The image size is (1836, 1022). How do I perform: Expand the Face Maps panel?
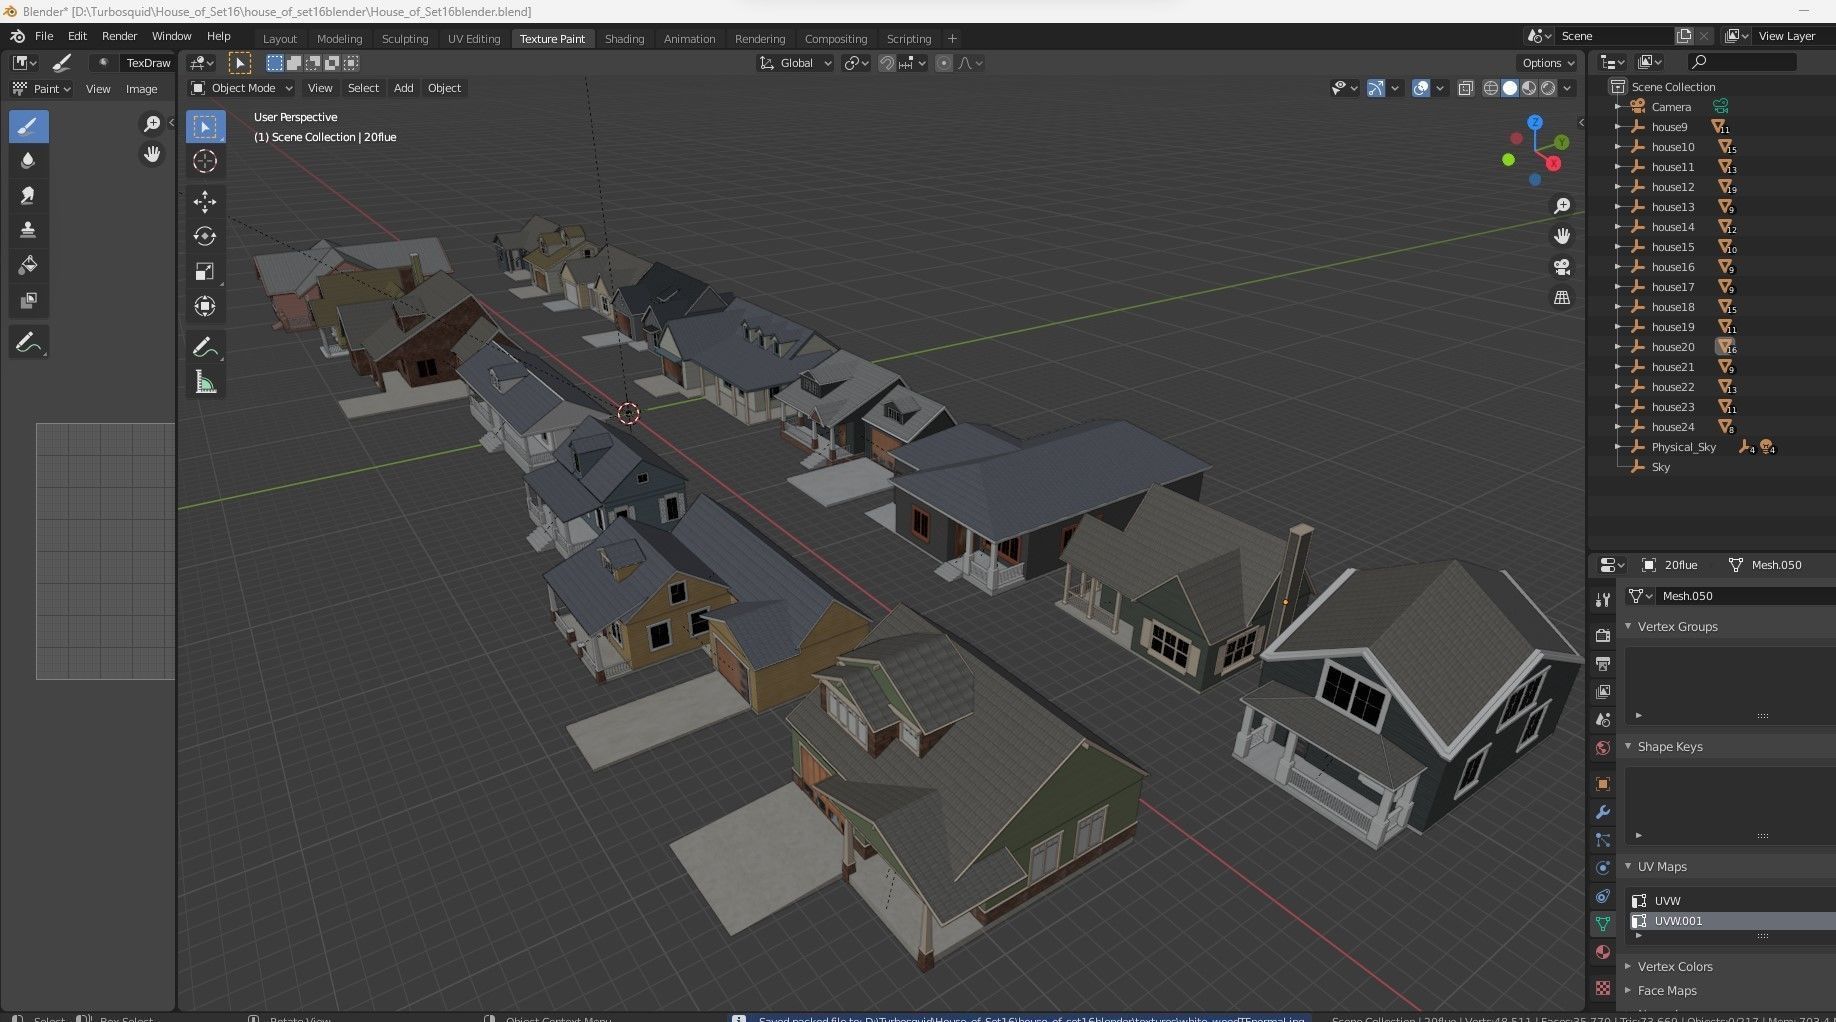tap(1628, 990)
